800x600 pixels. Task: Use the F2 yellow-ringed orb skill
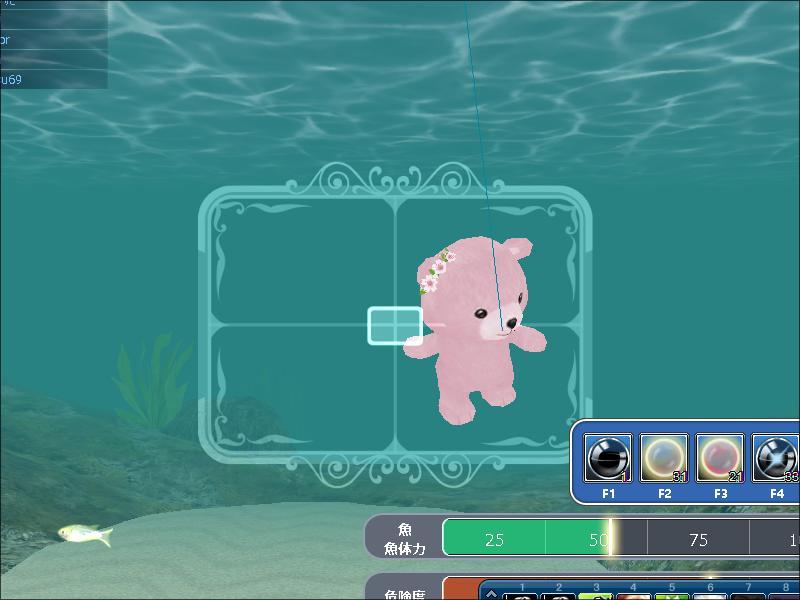(664, 459)
